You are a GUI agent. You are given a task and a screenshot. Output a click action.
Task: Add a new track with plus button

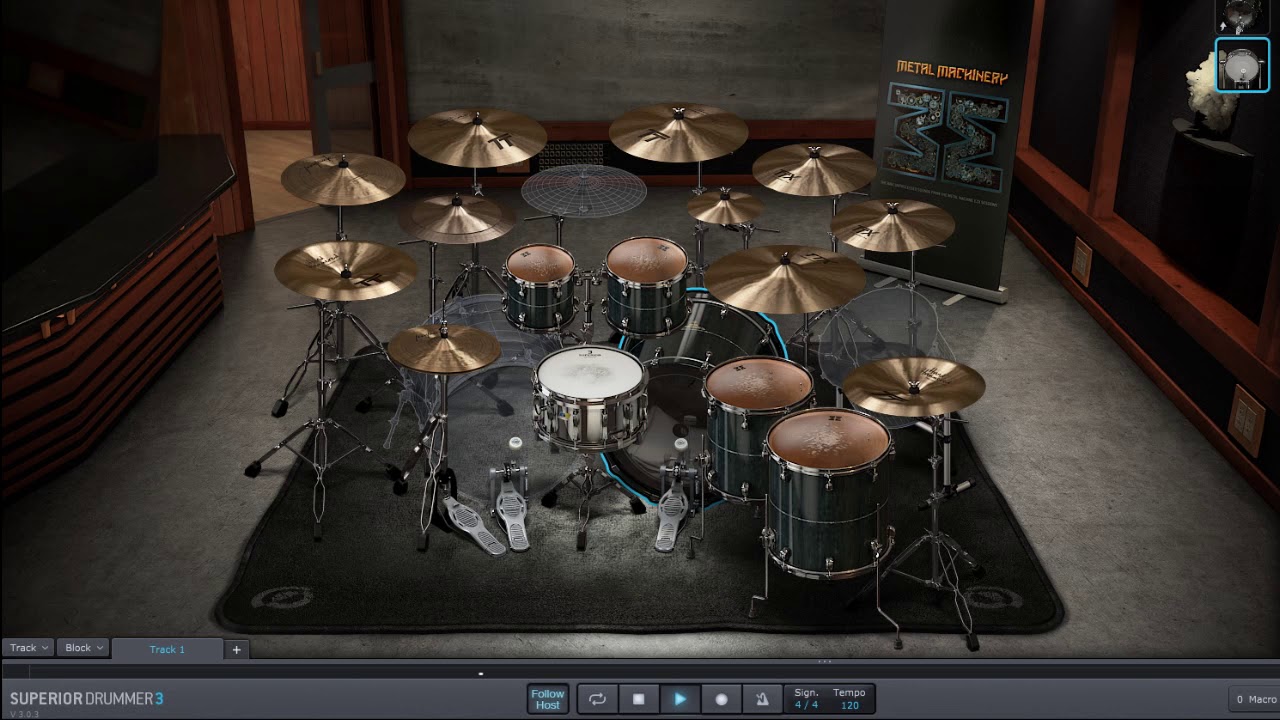tap(237, 649)
